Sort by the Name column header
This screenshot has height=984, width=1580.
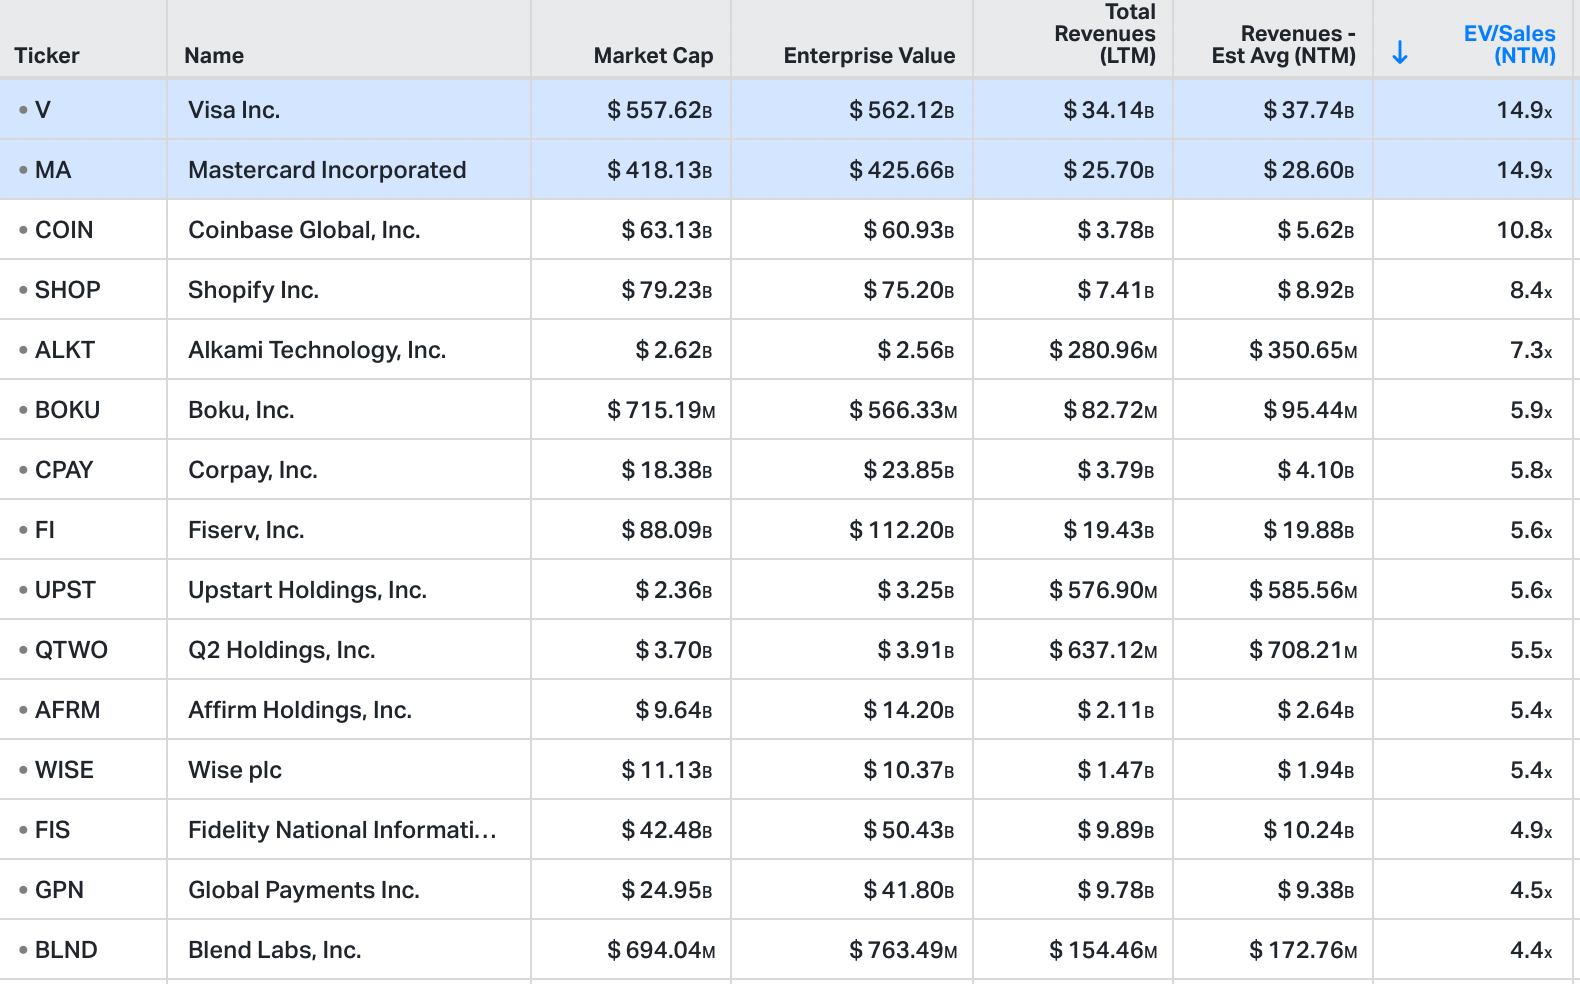[x=214, y=55]
